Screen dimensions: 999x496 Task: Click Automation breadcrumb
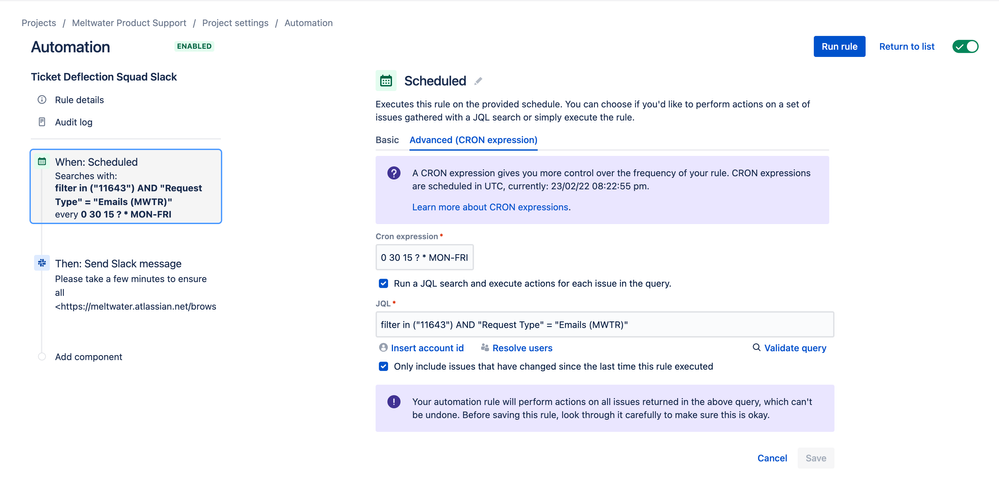308,23
